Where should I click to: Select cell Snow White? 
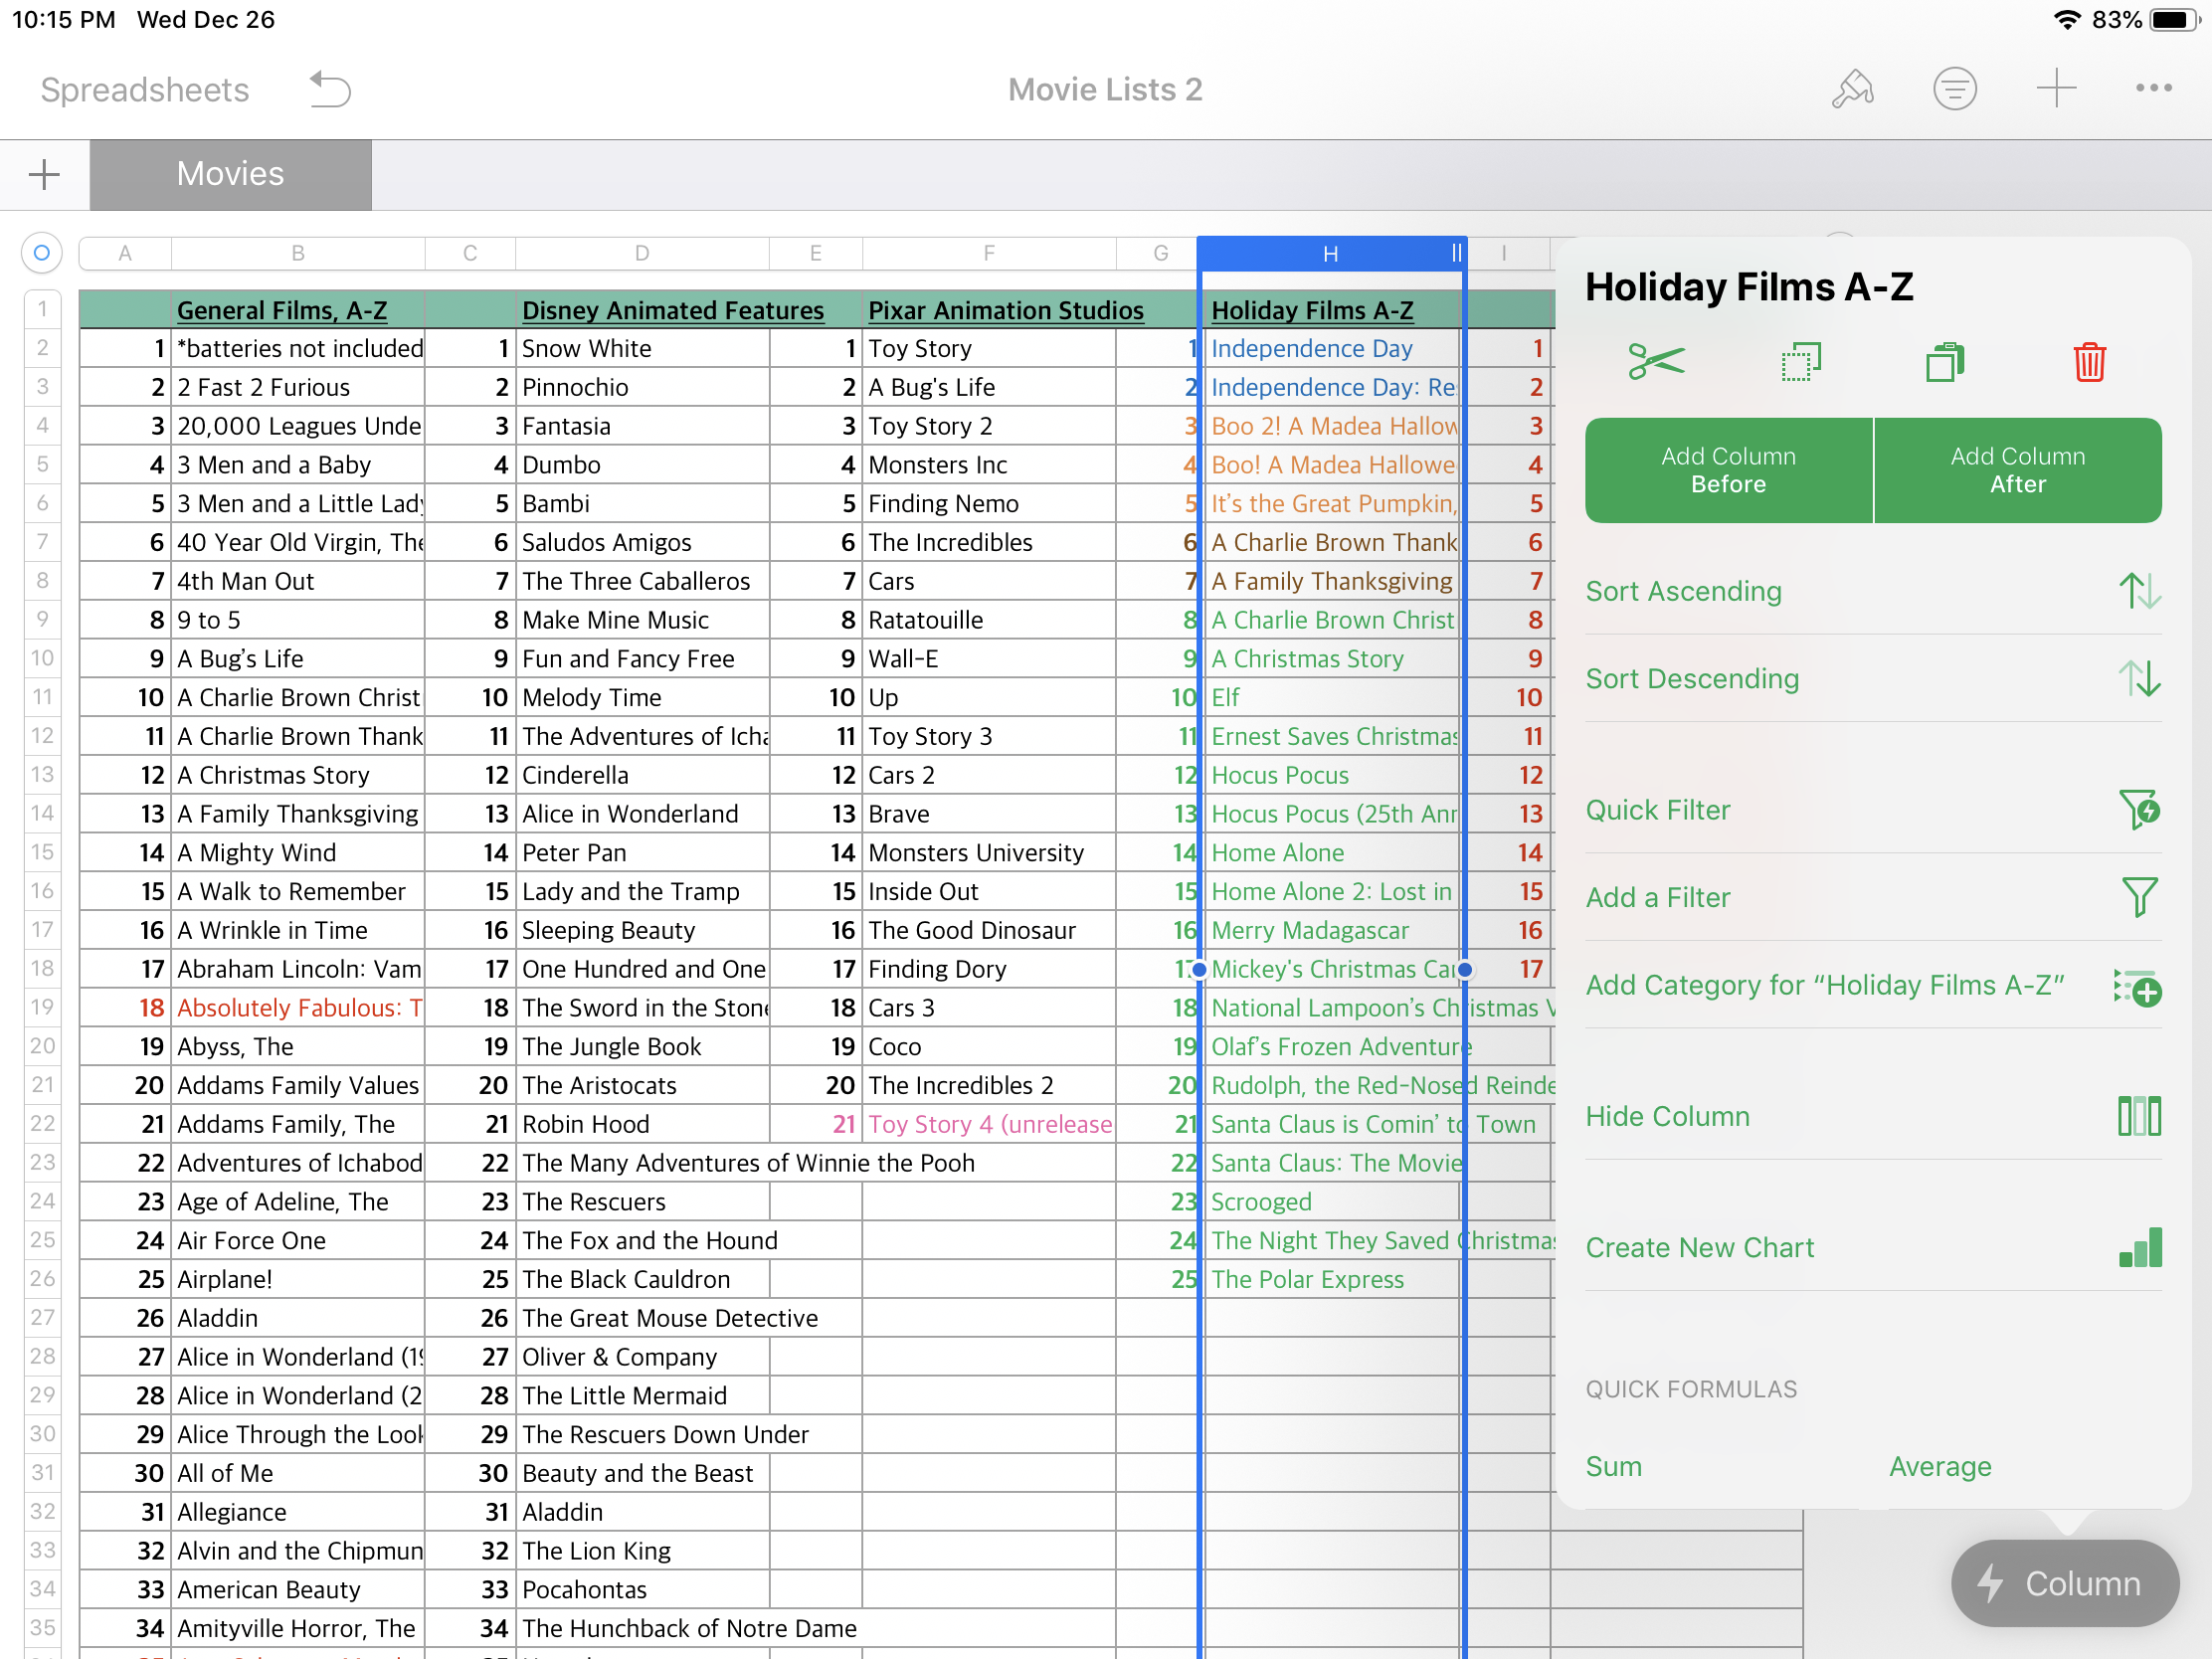point(642,349)
